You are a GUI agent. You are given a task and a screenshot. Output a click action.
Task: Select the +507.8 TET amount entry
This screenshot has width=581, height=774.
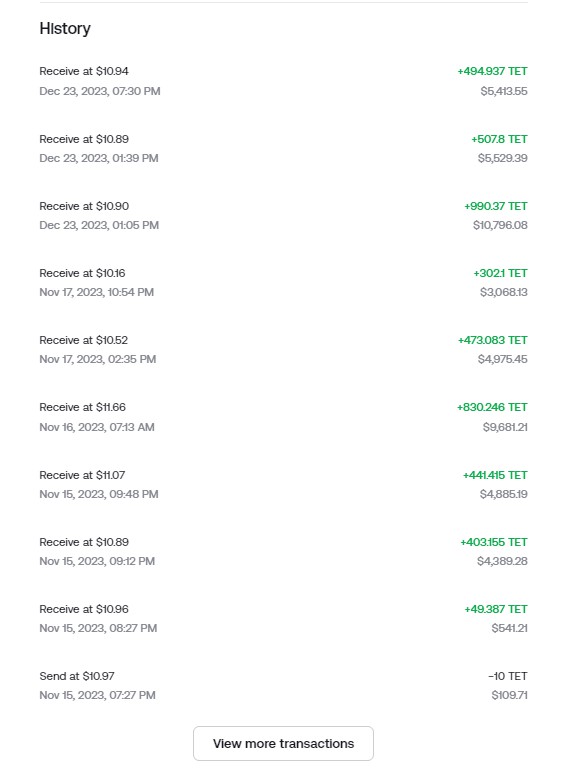pyautogui.click(x=499, y=139)
